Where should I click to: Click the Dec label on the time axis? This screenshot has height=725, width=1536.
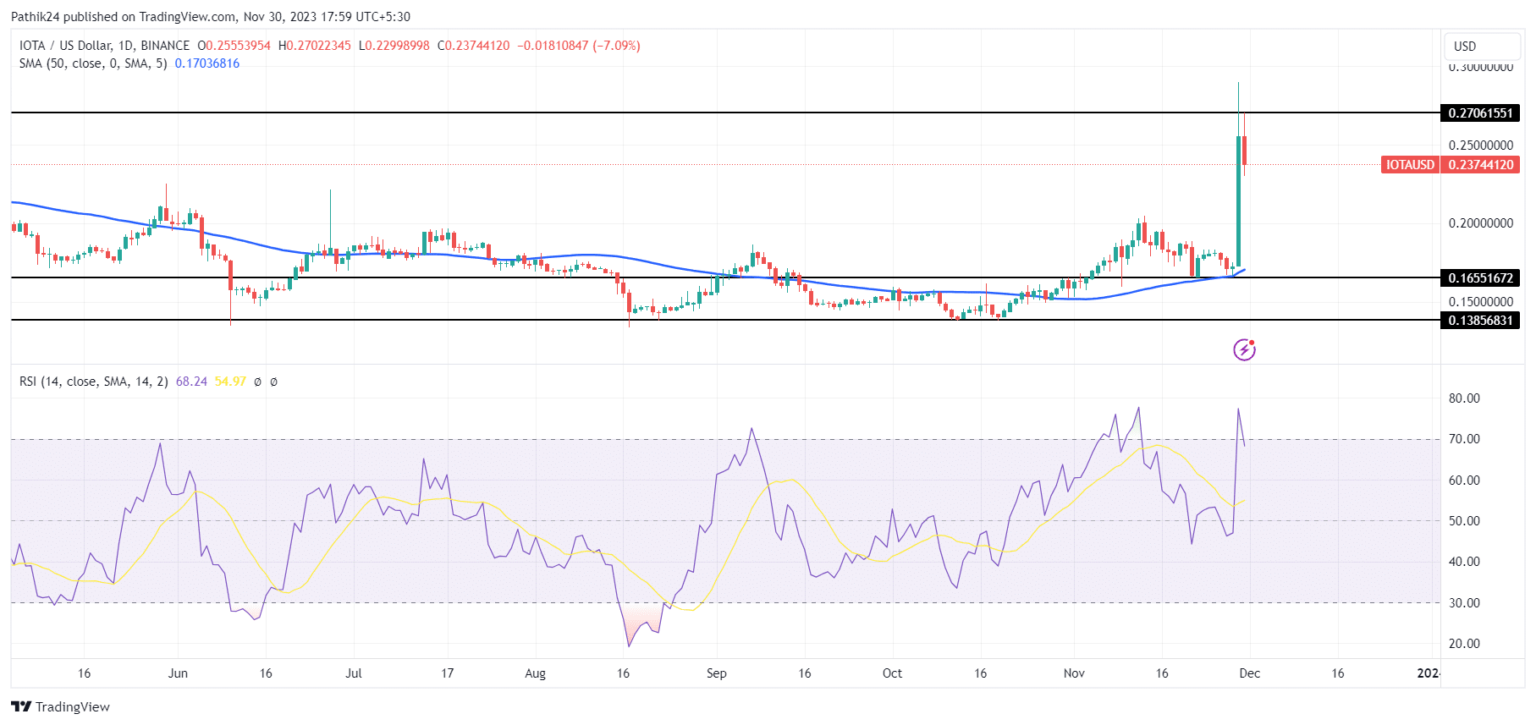point(1250,673)
